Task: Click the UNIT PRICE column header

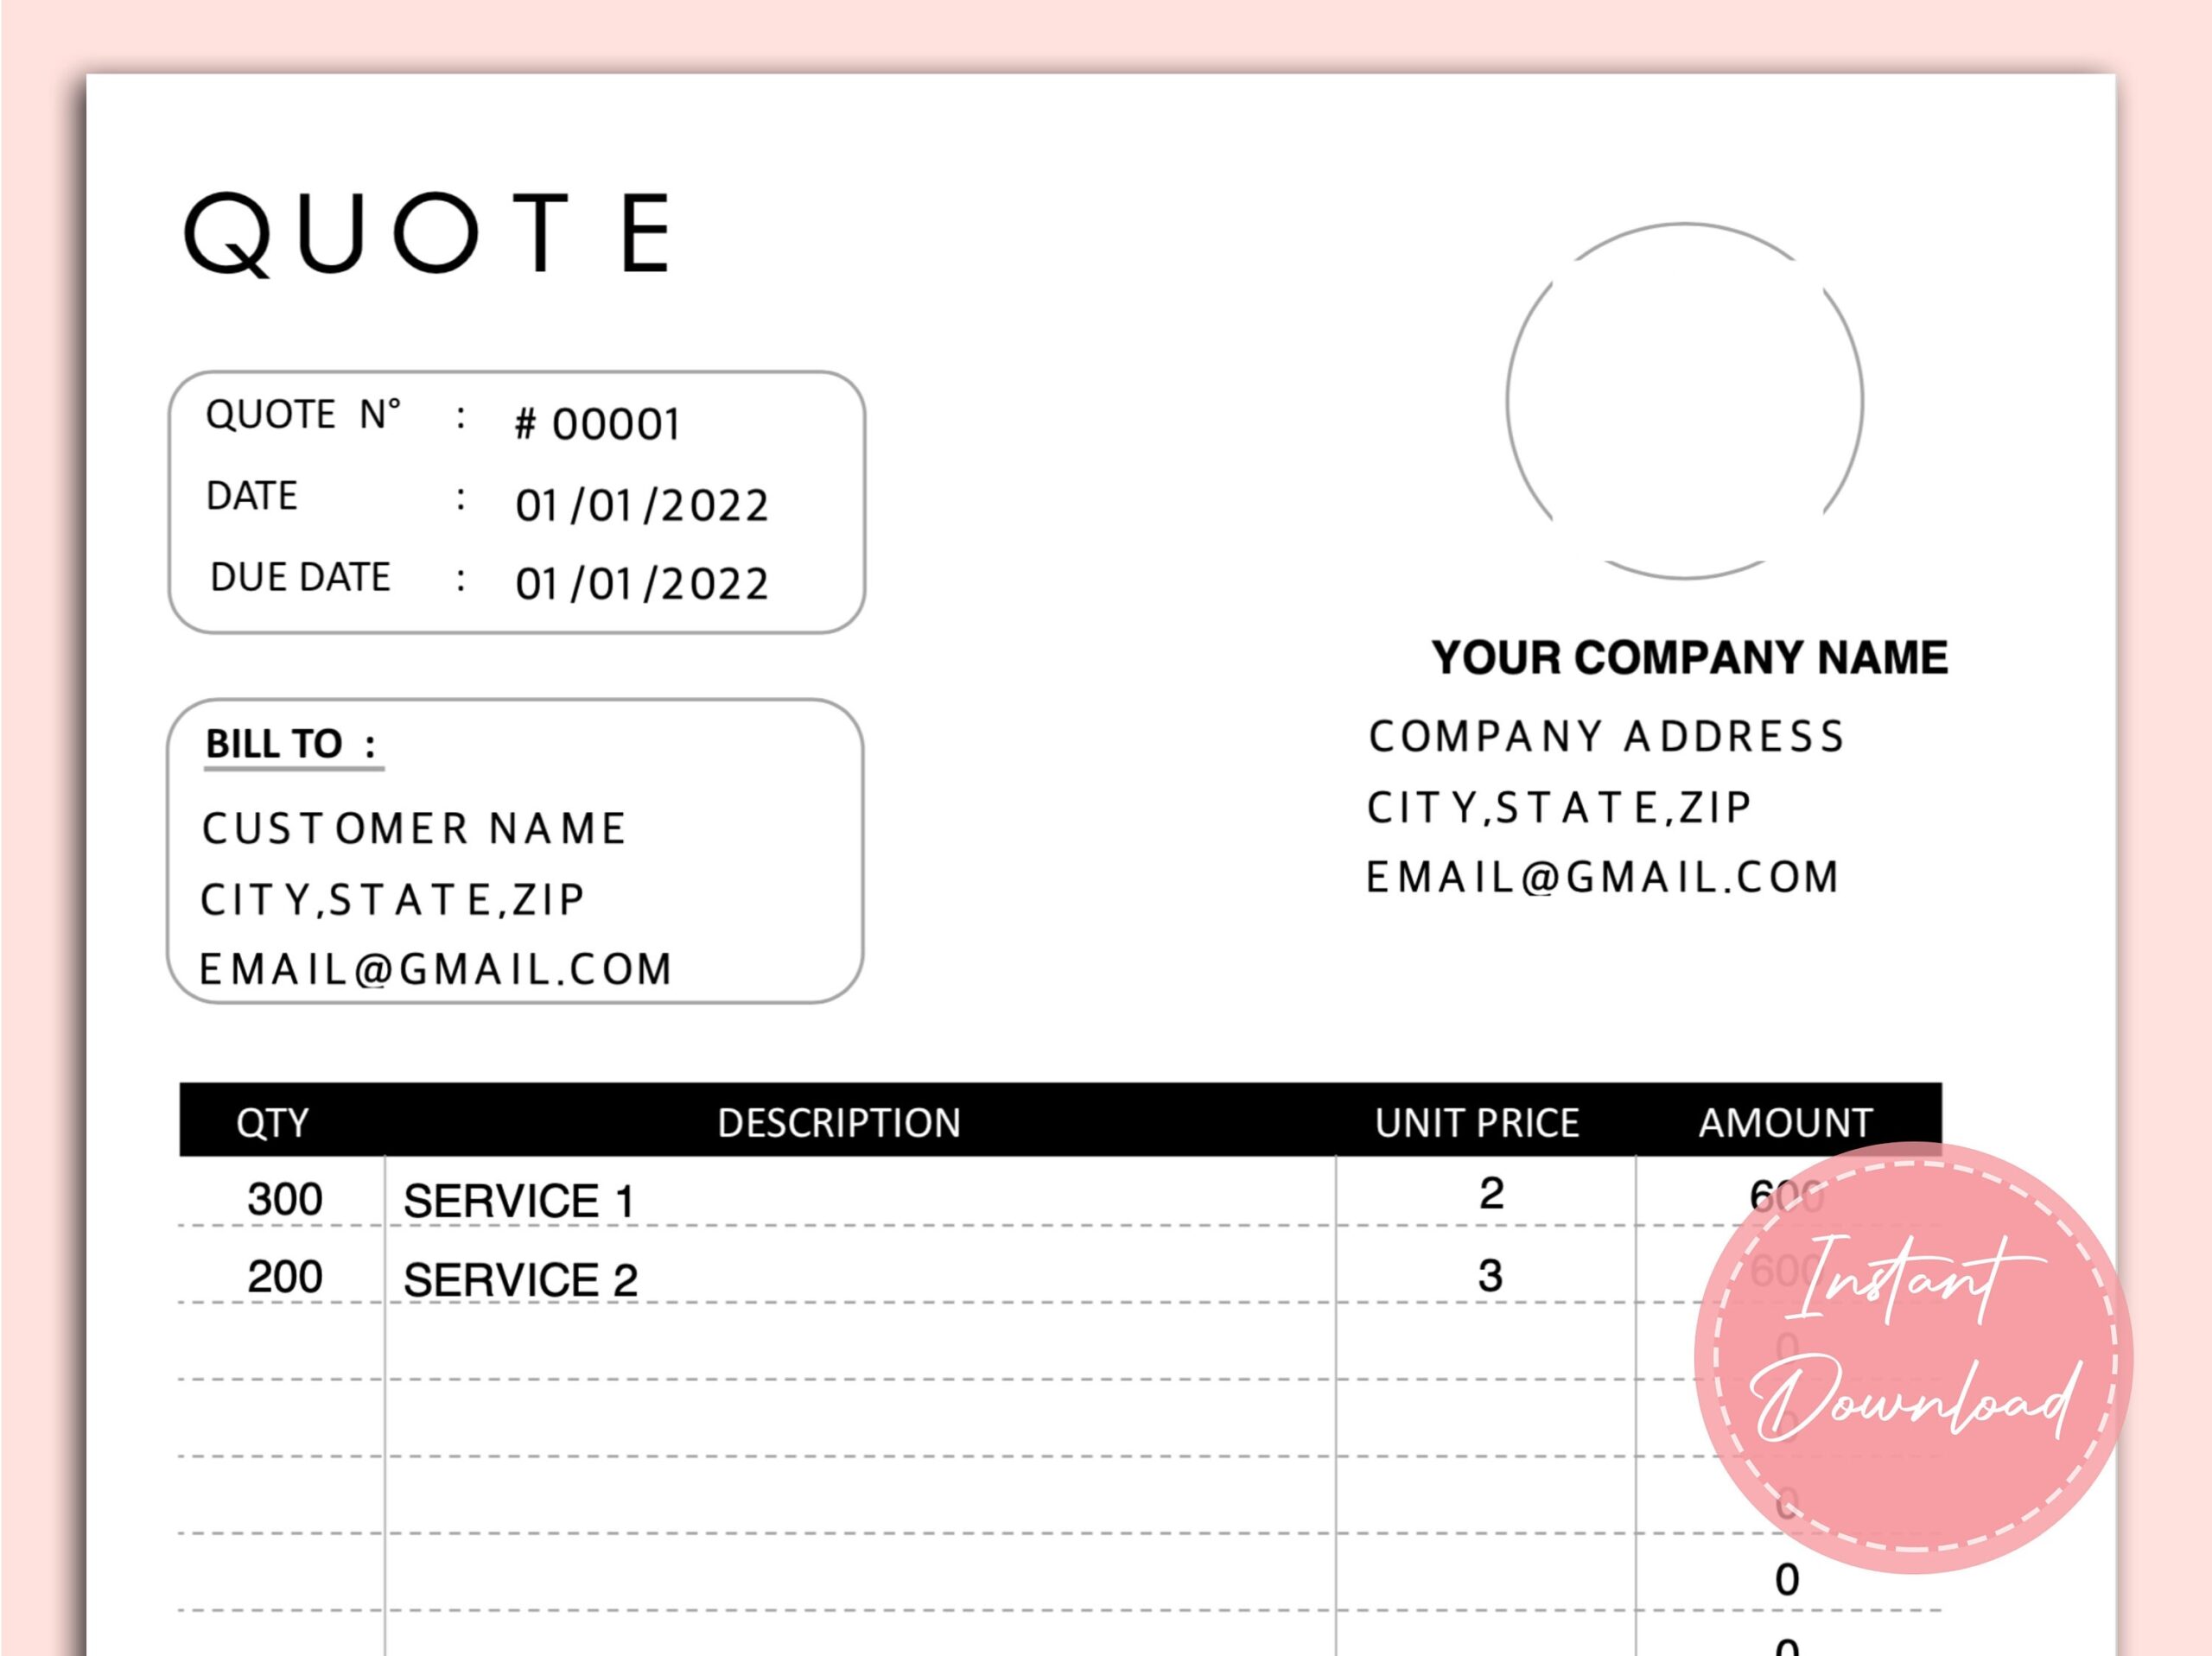Action: coord(1476,1122)
